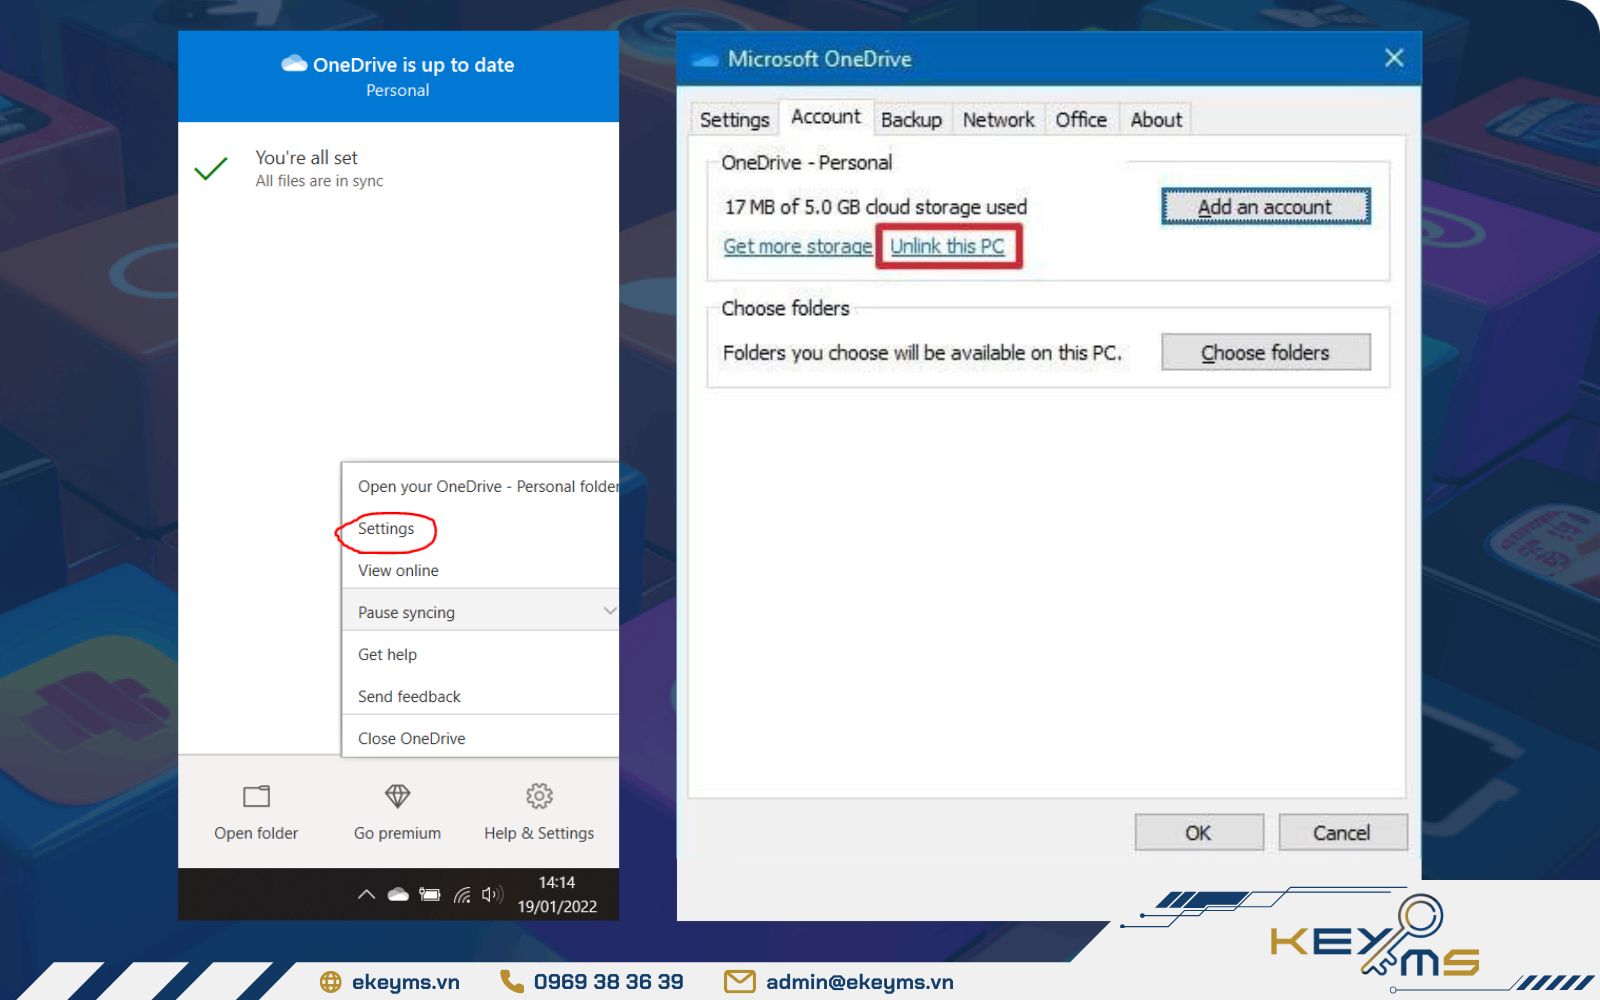Click the speaker volume icon in taskbar
Image resolution: width=1600 pixels, height=1000 pixels.
[x=492, y=893]
